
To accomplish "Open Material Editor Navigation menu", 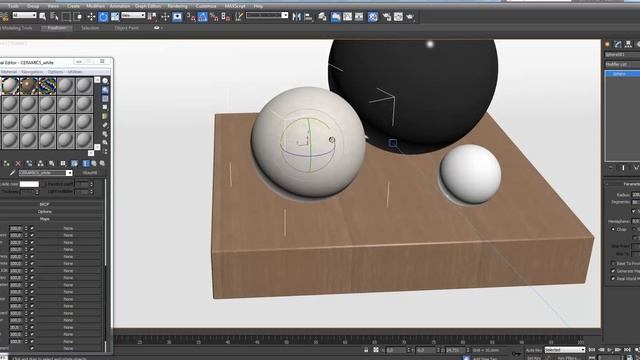I will pos(32,72).
